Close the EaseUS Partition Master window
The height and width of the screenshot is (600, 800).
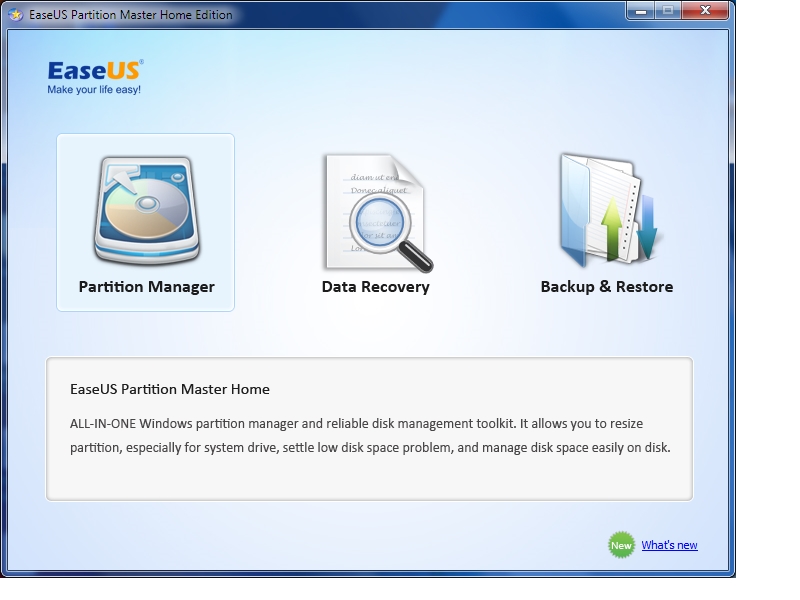pyautogui.click(x=706, y=11)
